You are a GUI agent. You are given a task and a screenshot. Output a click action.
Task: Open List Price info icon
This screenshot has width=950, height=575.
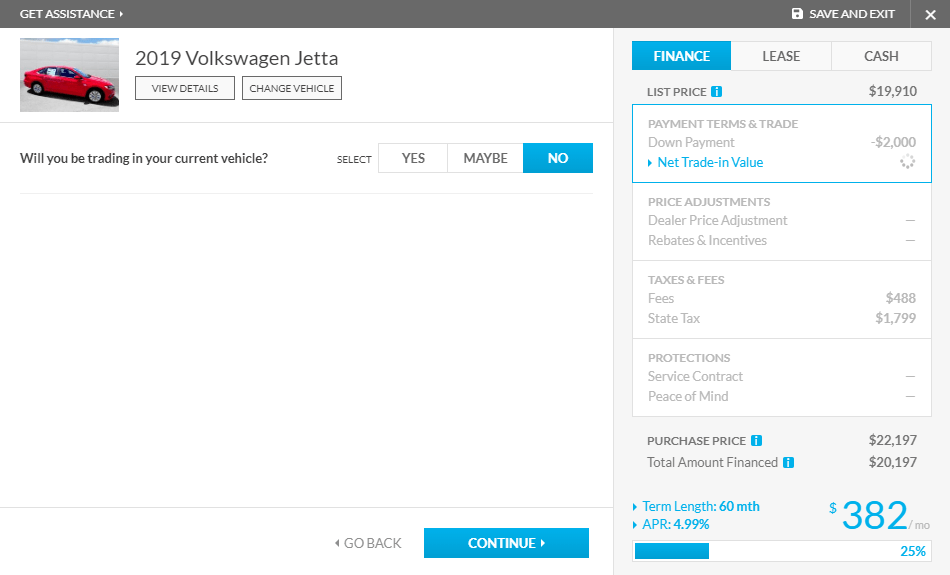point(716,91)
